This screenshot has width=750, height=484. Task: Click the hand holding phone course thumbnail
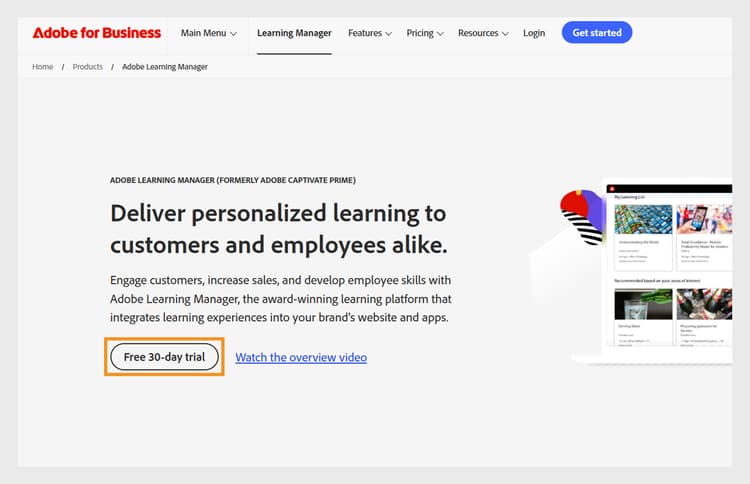(704, 220)
